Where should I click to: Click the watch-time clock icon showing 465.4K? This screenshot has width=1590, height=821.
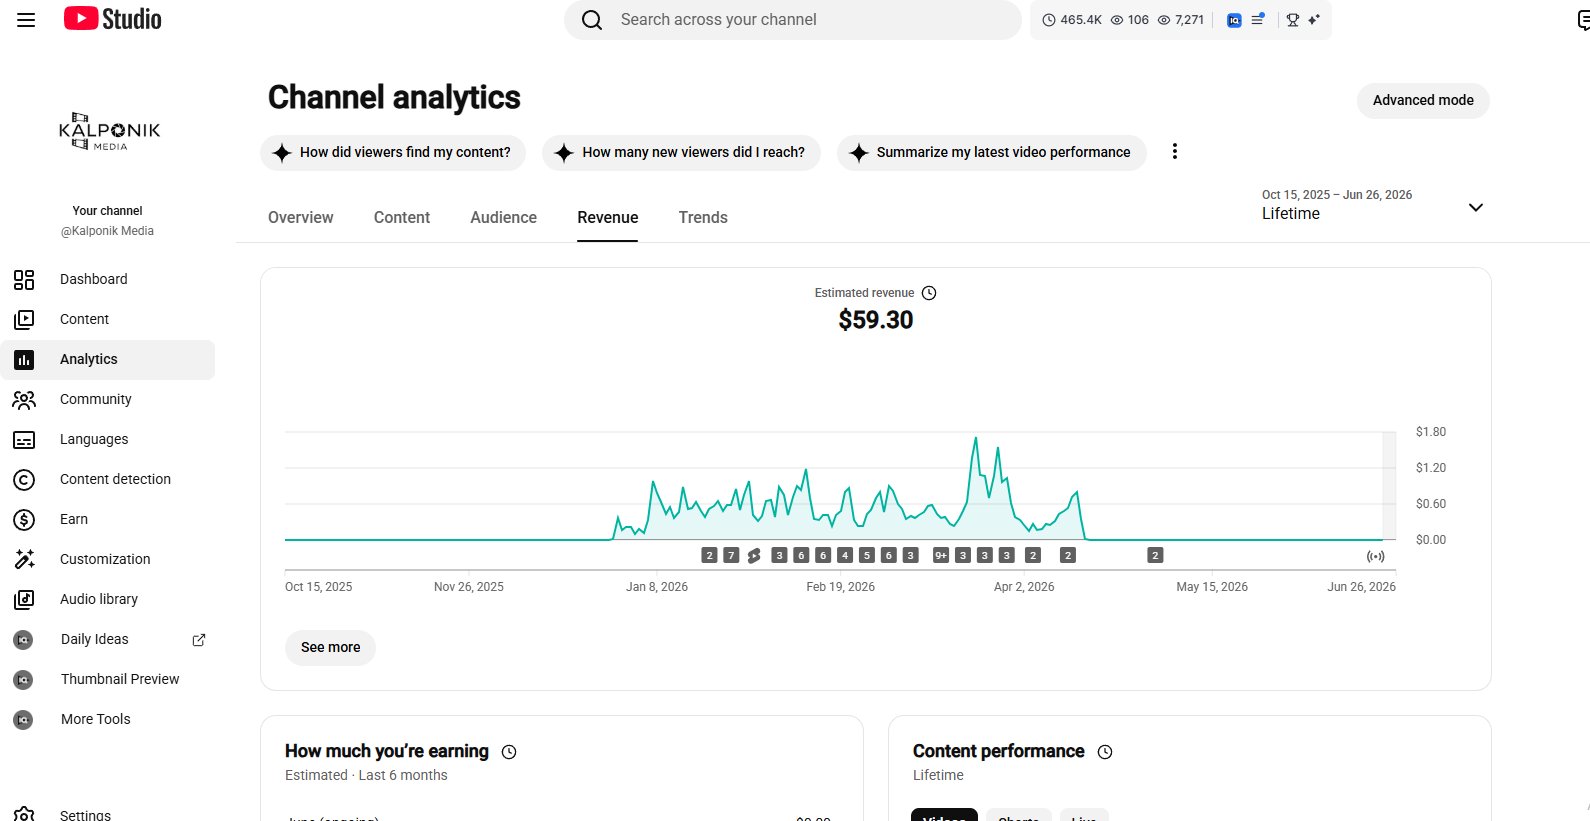point(1049,20)
